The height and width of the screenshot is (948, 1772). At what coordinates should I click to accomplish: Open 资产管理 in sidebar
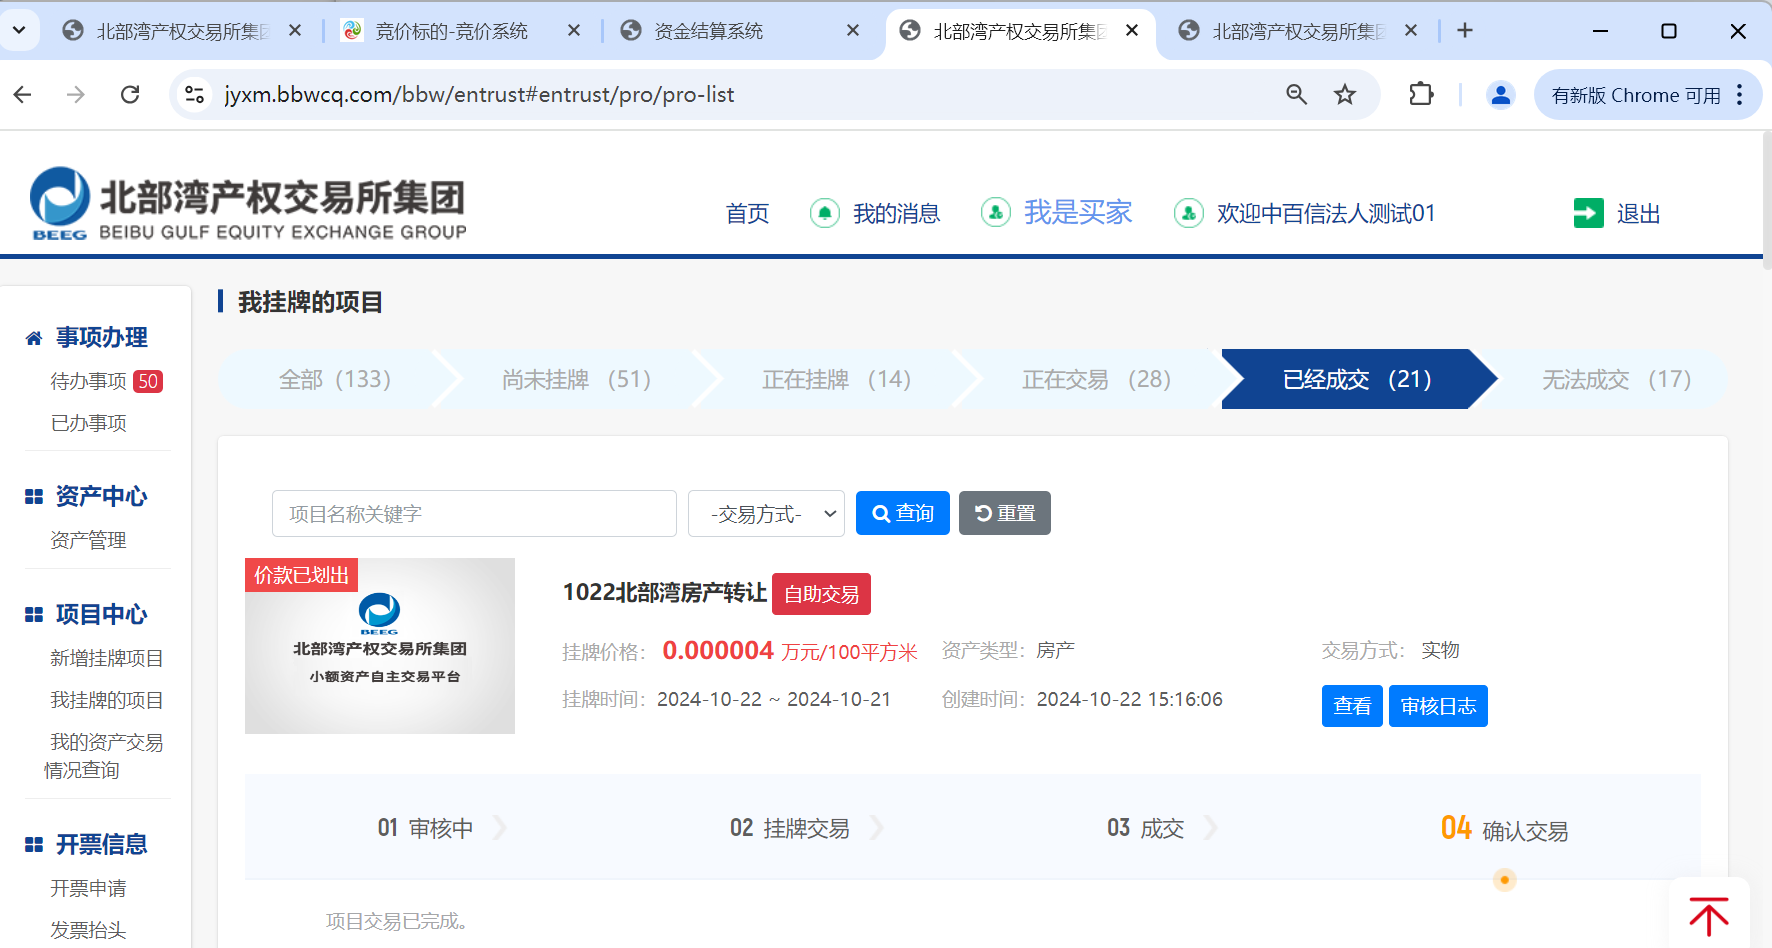(x=88, y=540)
